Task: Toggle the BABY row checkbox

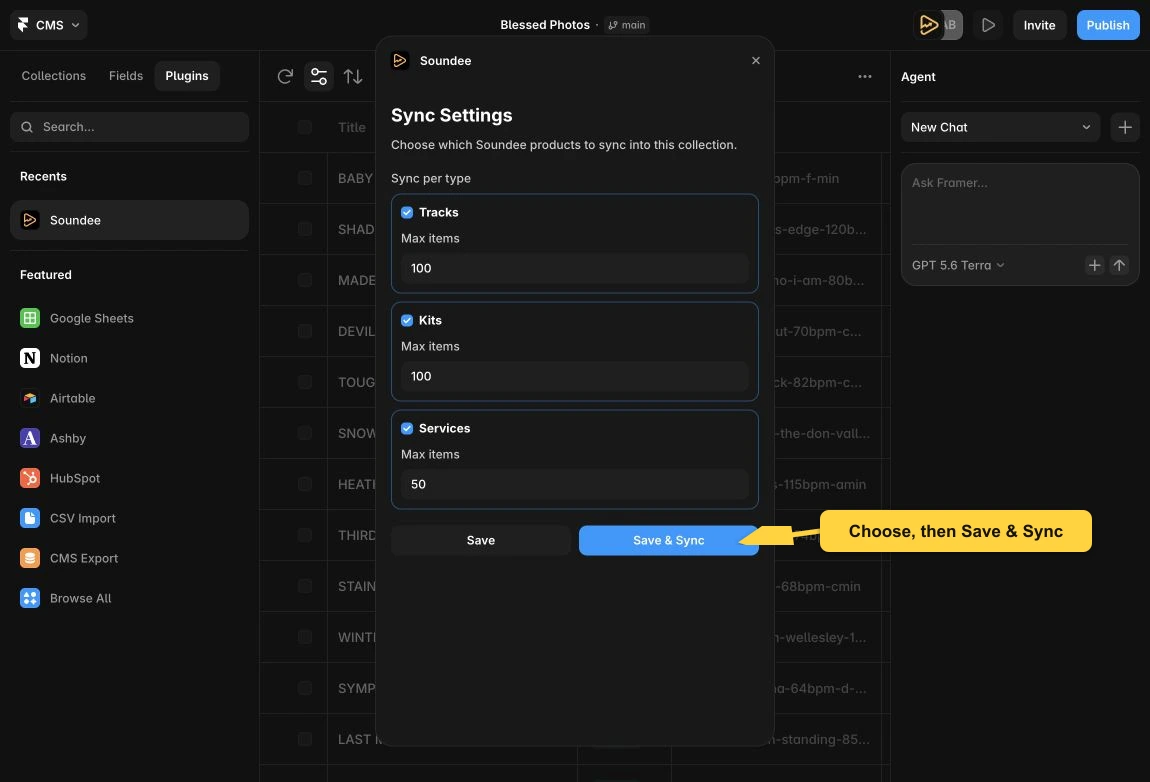Action: (x=305, y=178)
